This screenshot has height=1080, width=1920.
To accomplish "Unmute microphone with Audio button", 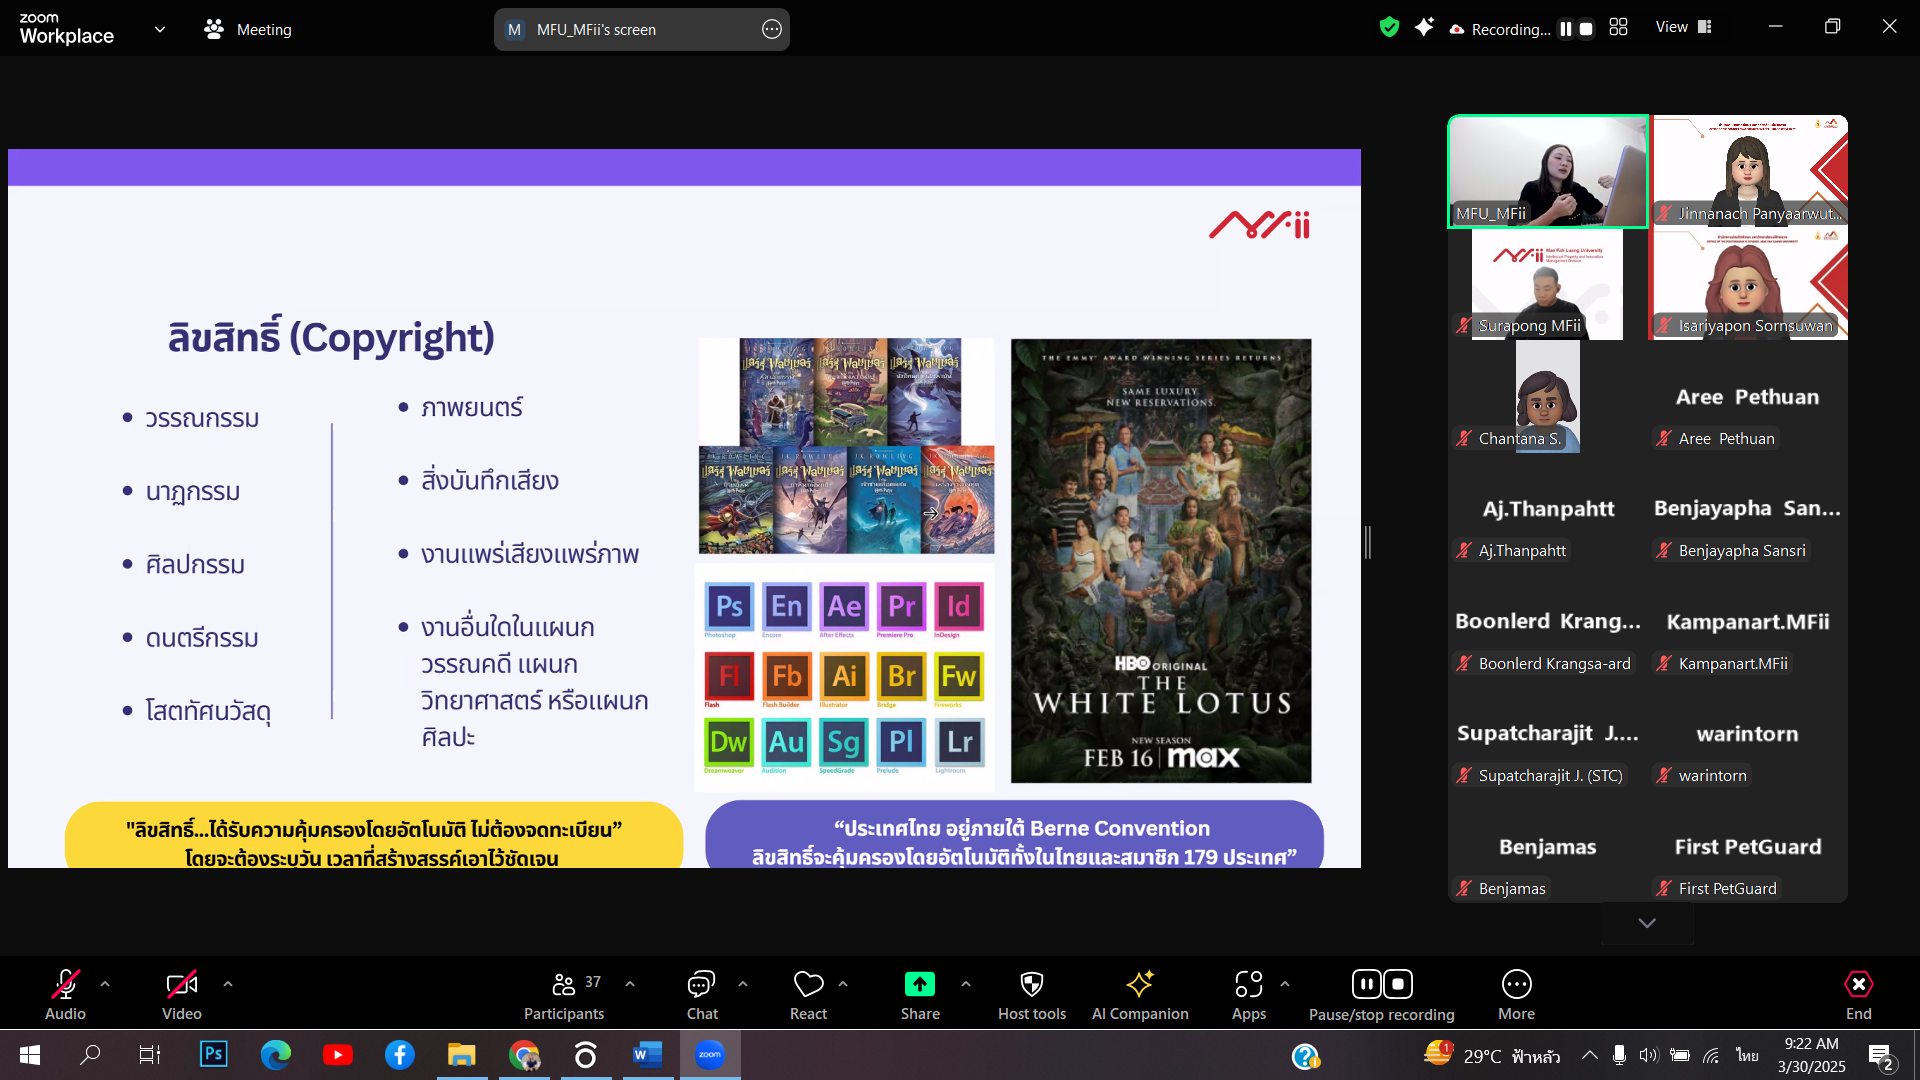I will [65, 985].
